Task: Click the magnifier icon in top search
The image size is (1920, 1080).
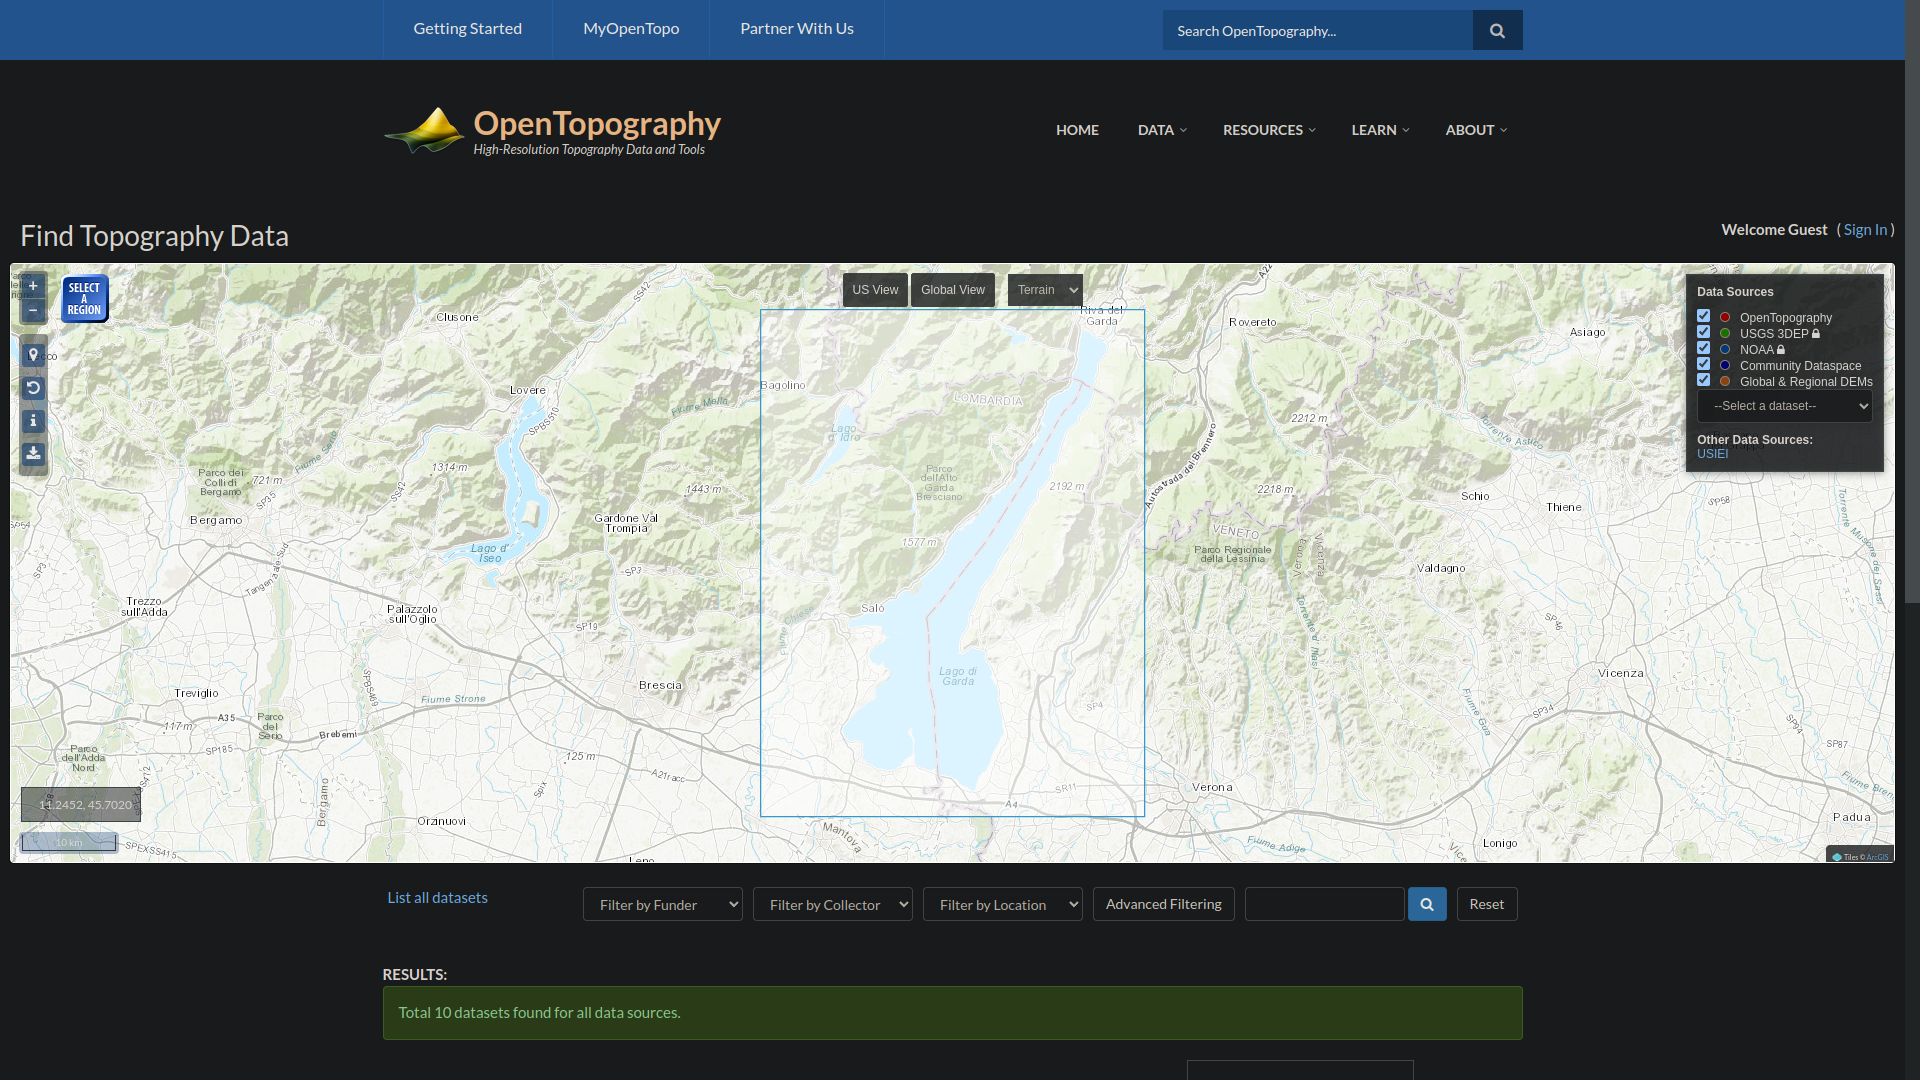Action: click(1497, 31)
